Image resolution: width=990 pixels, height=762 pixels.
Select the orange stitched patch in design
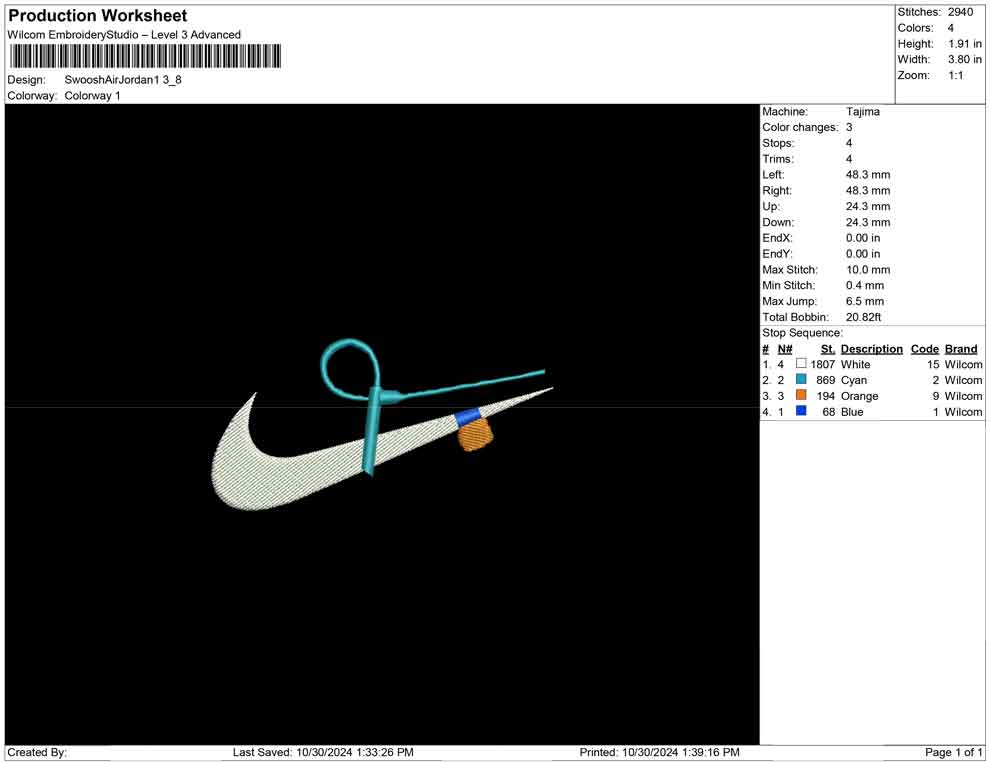coord(475,435)
